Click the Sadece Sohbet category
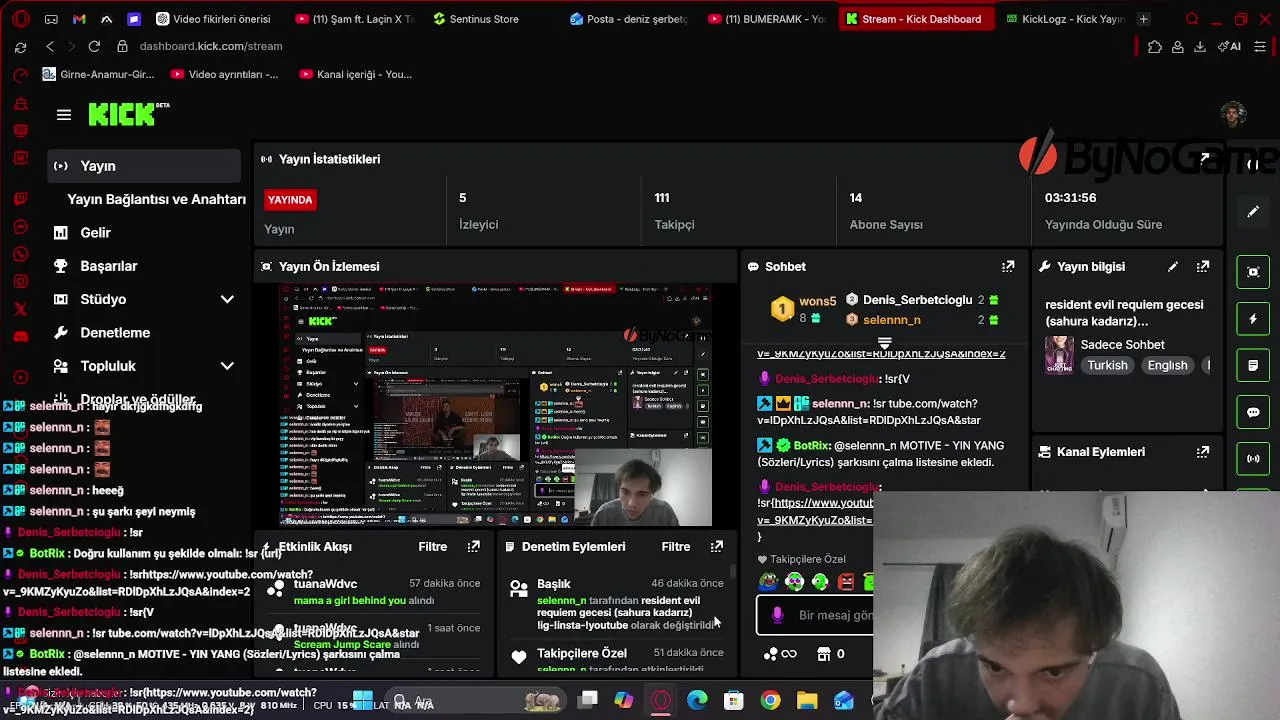The width and height of the screenshot is (1280, 720). tap(1122, 345)
